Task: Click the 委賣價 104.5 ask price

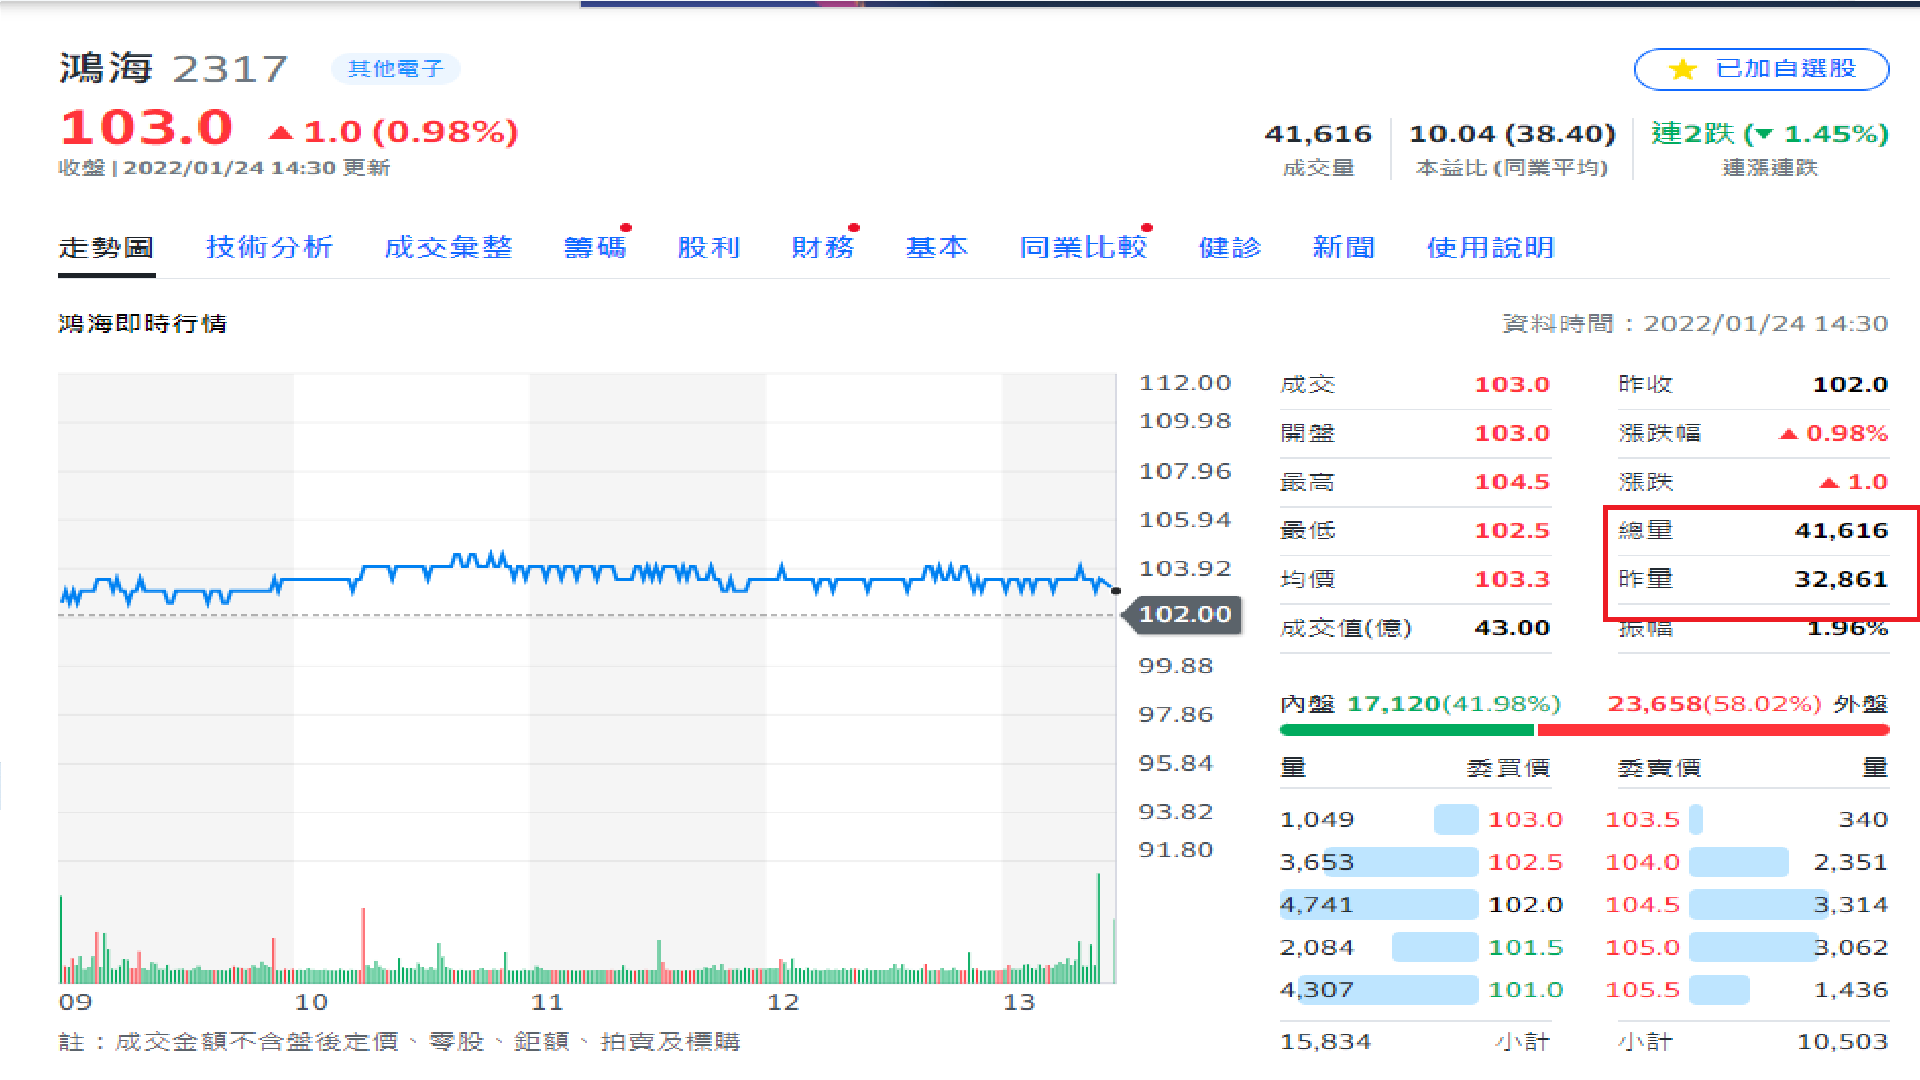Action: [1642, 904]
